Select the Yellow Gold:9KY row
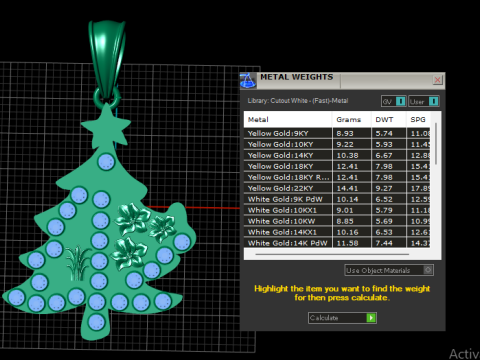The height and width of the screenshot is (360, 480). tap(337, 133)
